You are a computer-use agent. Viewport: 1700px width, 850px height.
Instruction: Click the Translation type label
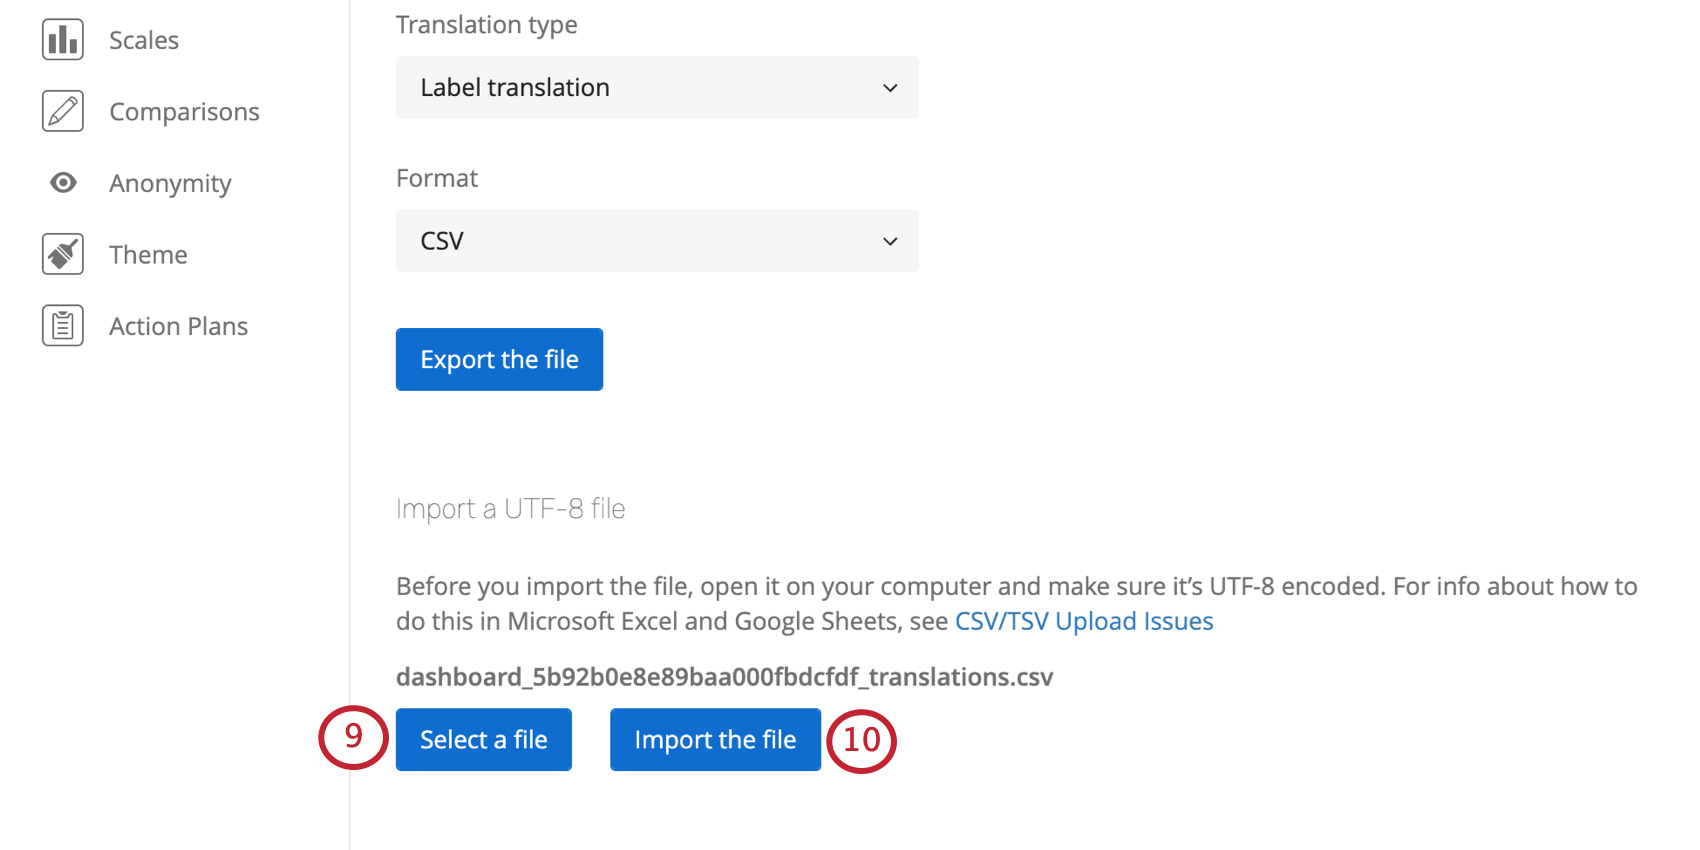click(486, 25)
